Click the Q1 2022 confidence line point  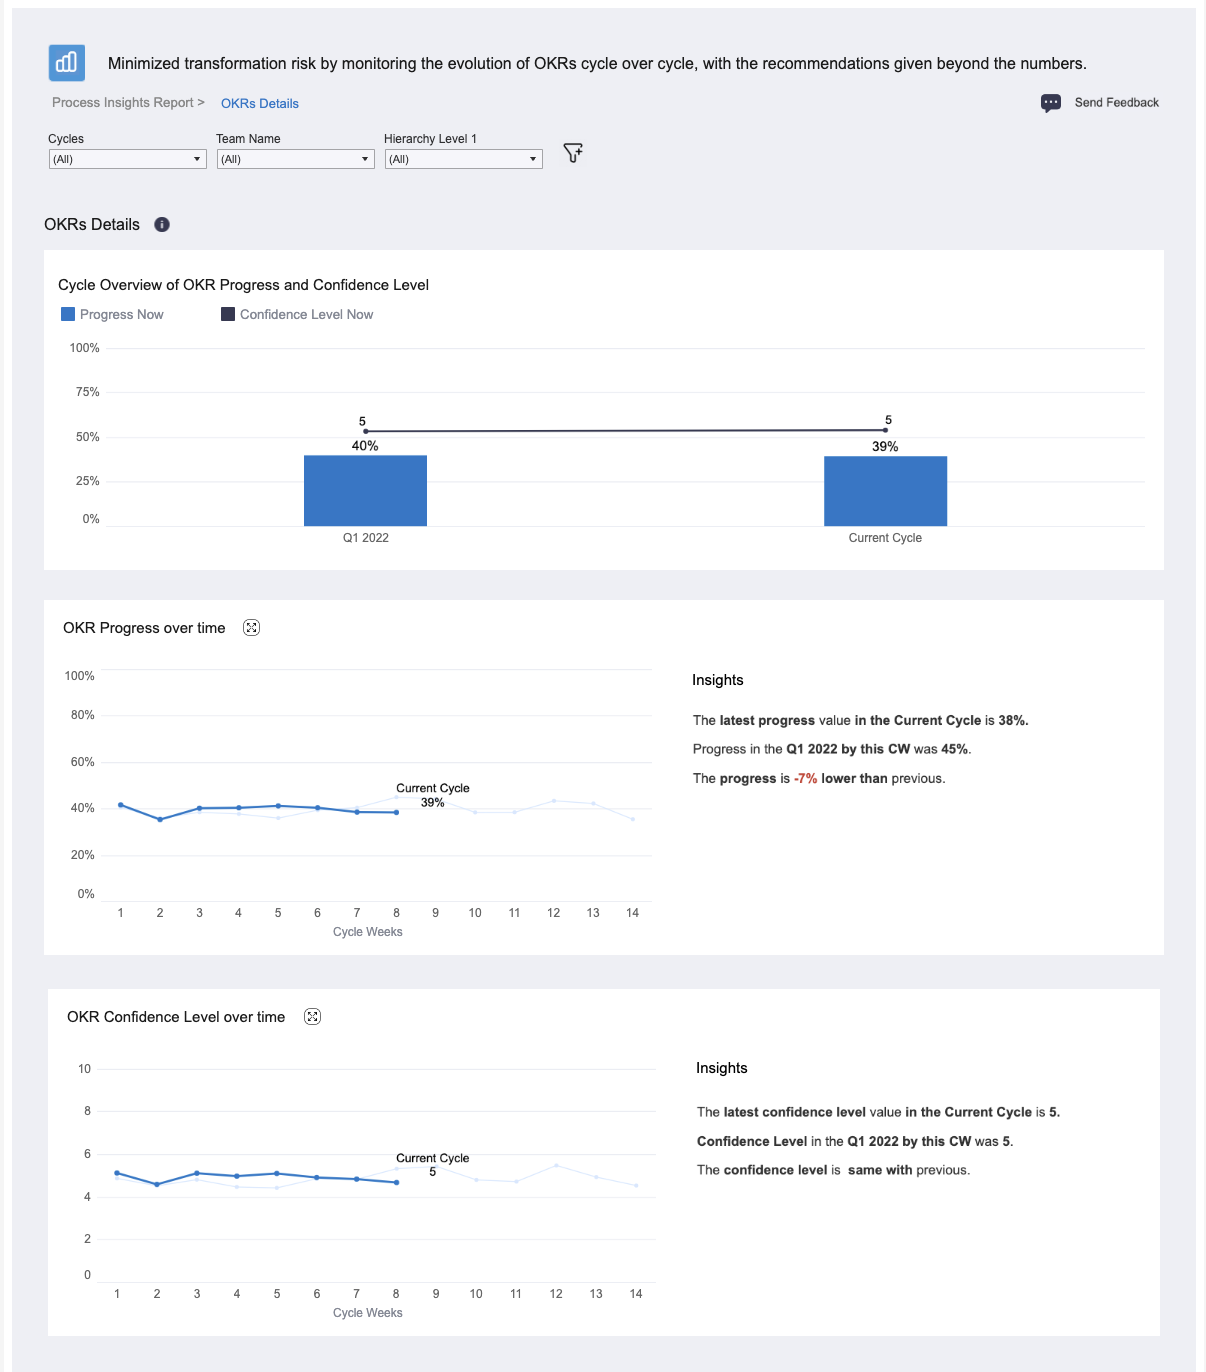coord(366,431)
